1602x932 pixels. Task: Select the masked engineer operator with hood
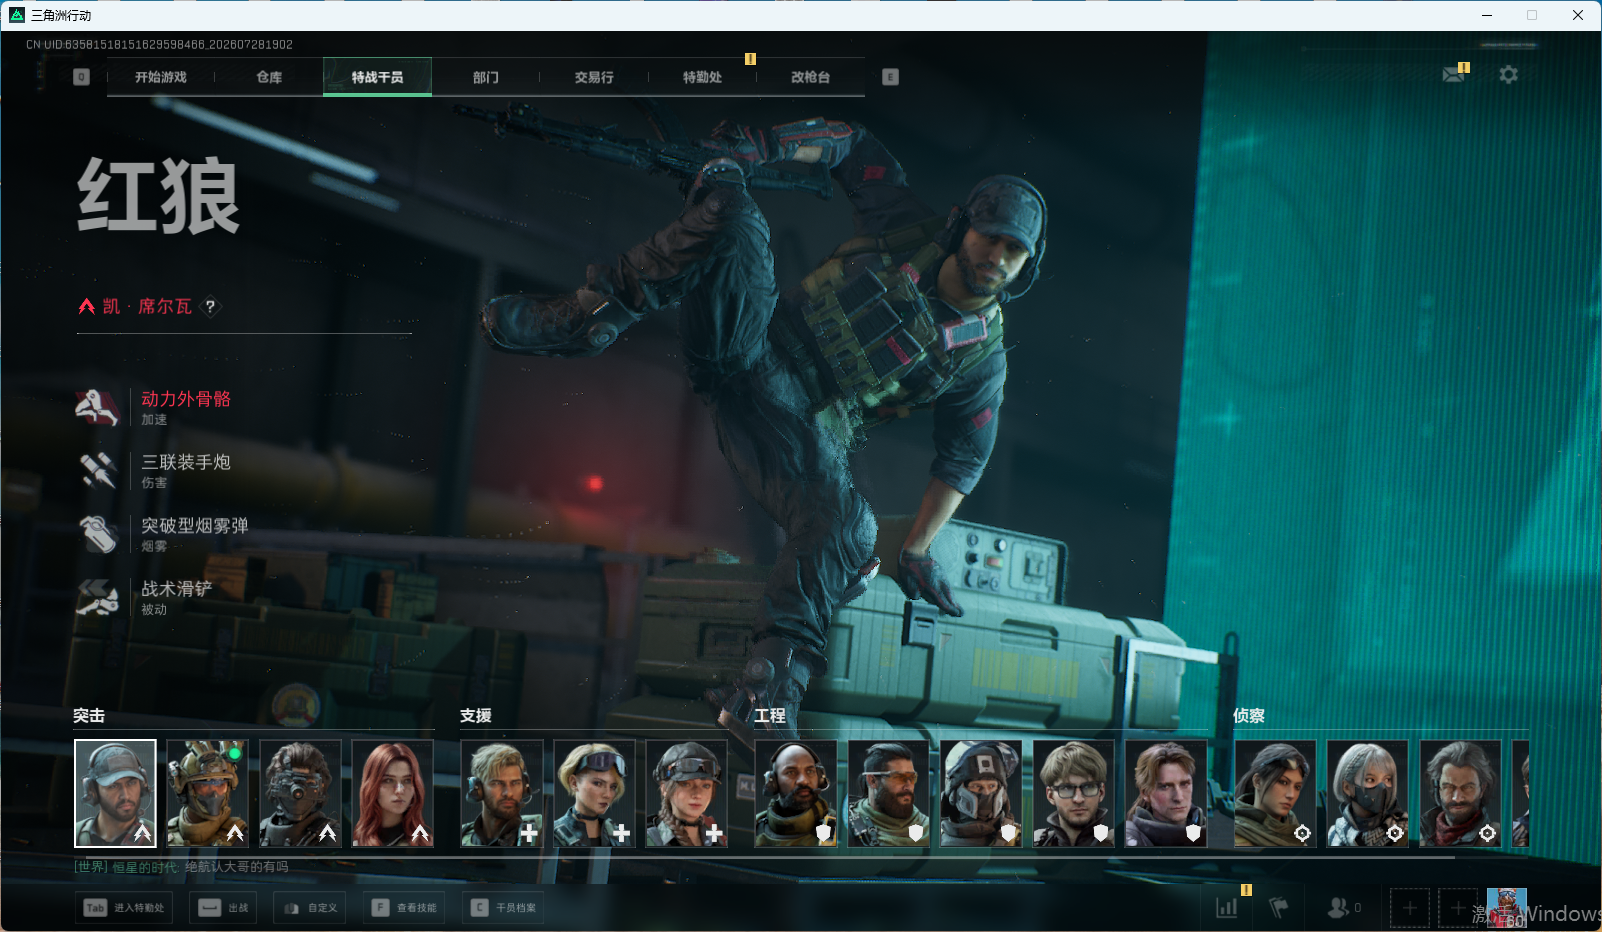(981, 793)
